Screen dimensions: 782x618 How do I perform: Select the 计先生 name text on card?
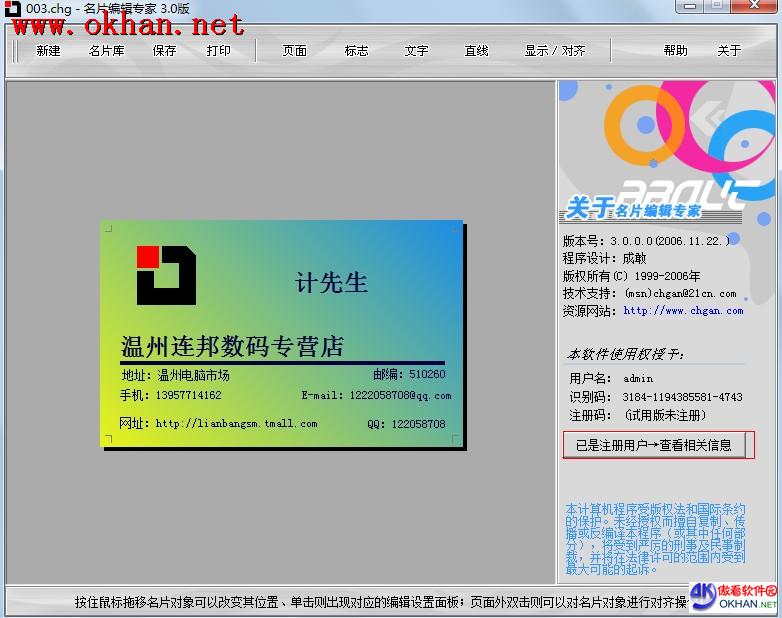coord(331,282)
